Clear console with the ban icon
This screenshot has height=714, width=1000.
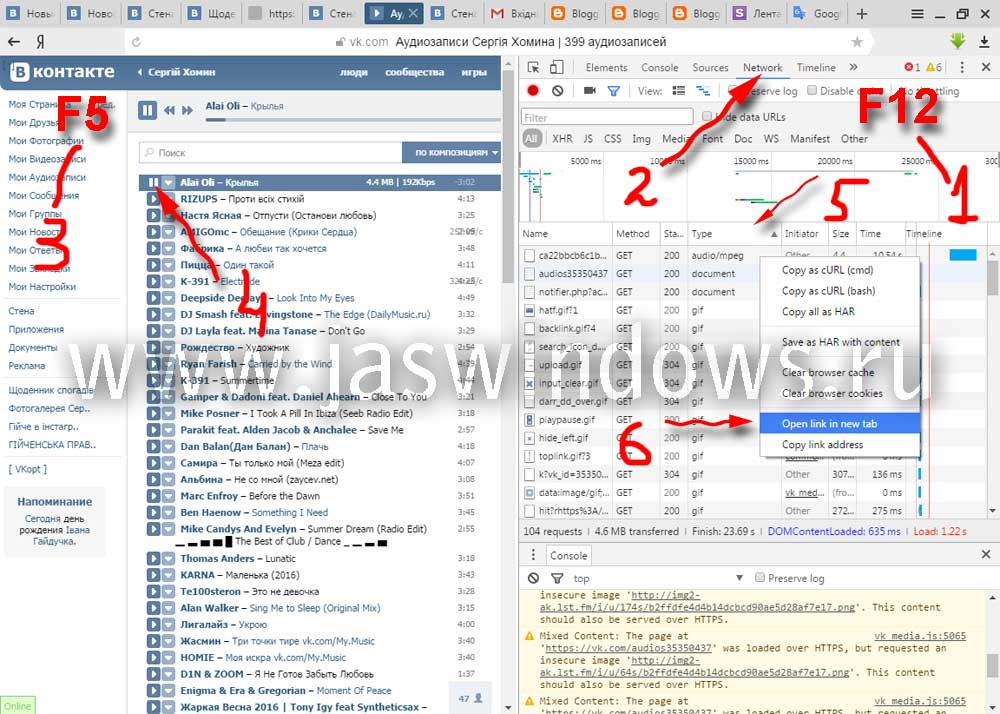click(x=533, y=578)
